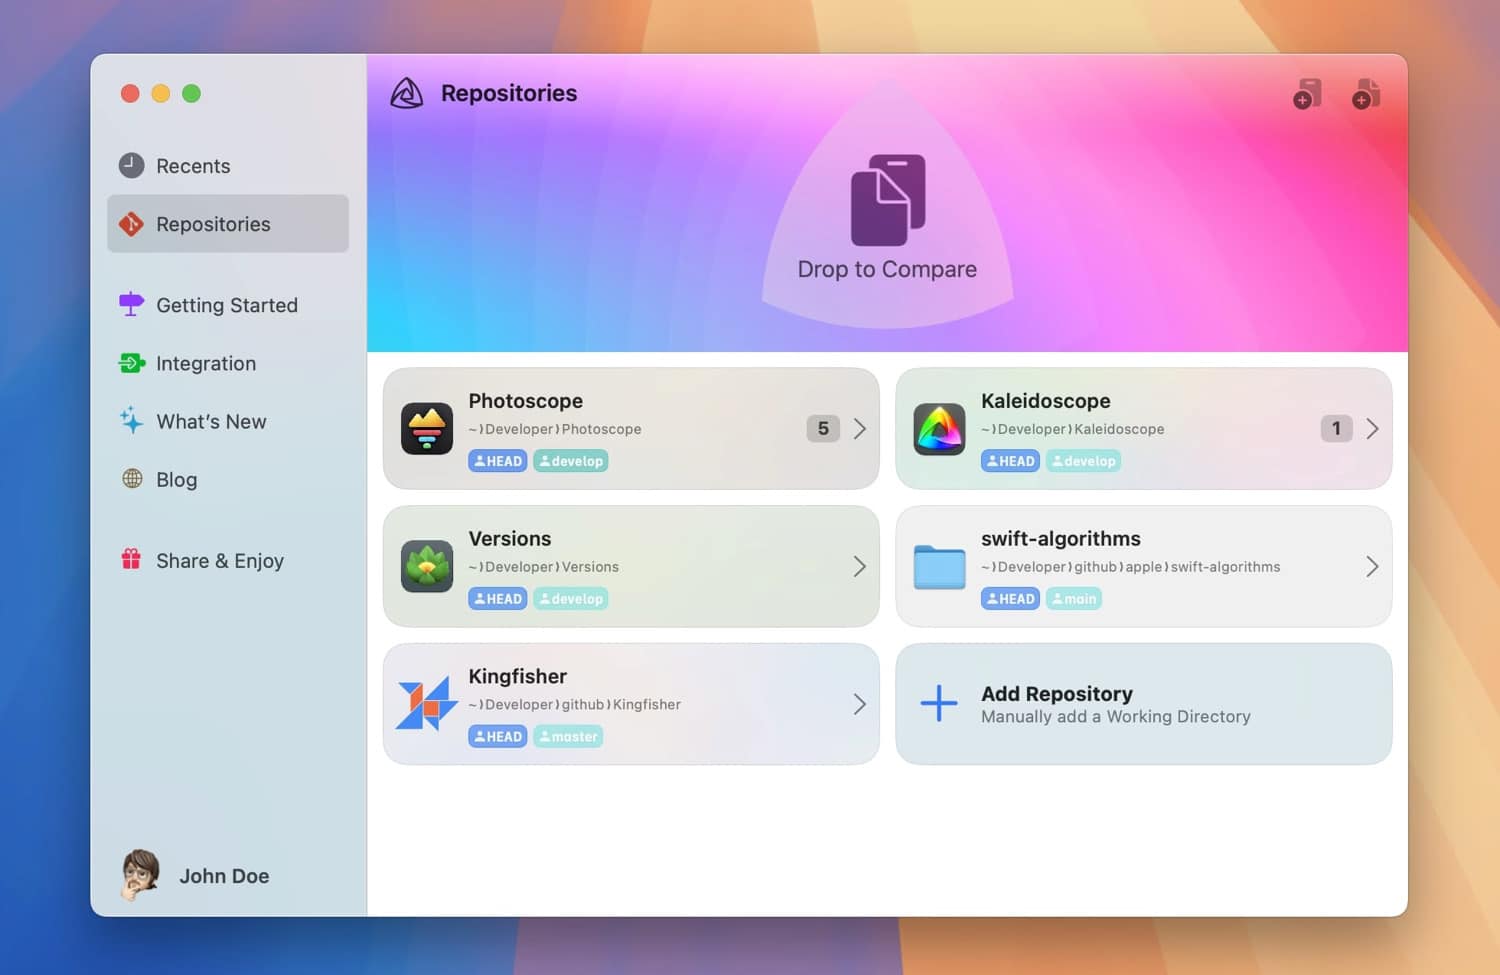1500x975 pixels.
Task: Click path Developer github apple swift-algorithms
Action: tap(1131, 567)
